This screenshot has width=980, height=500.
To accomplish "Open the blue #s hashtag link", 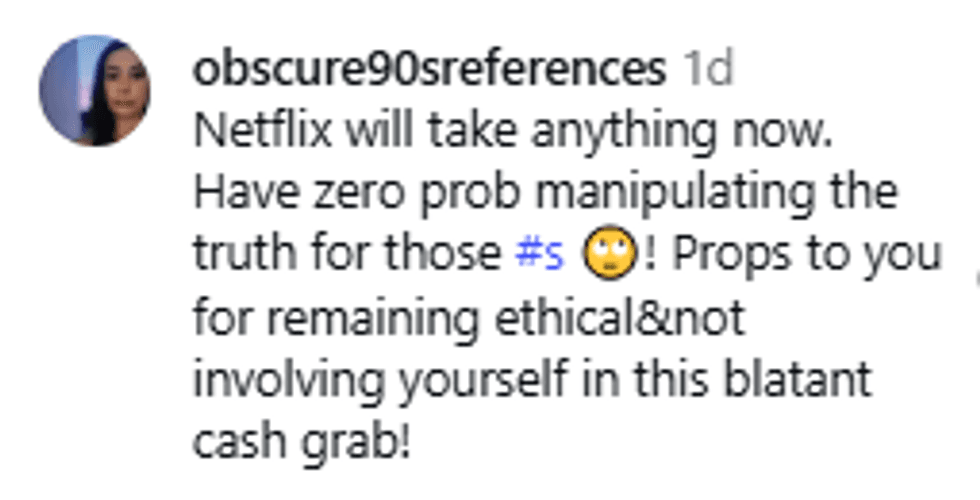I will point(540,256).
